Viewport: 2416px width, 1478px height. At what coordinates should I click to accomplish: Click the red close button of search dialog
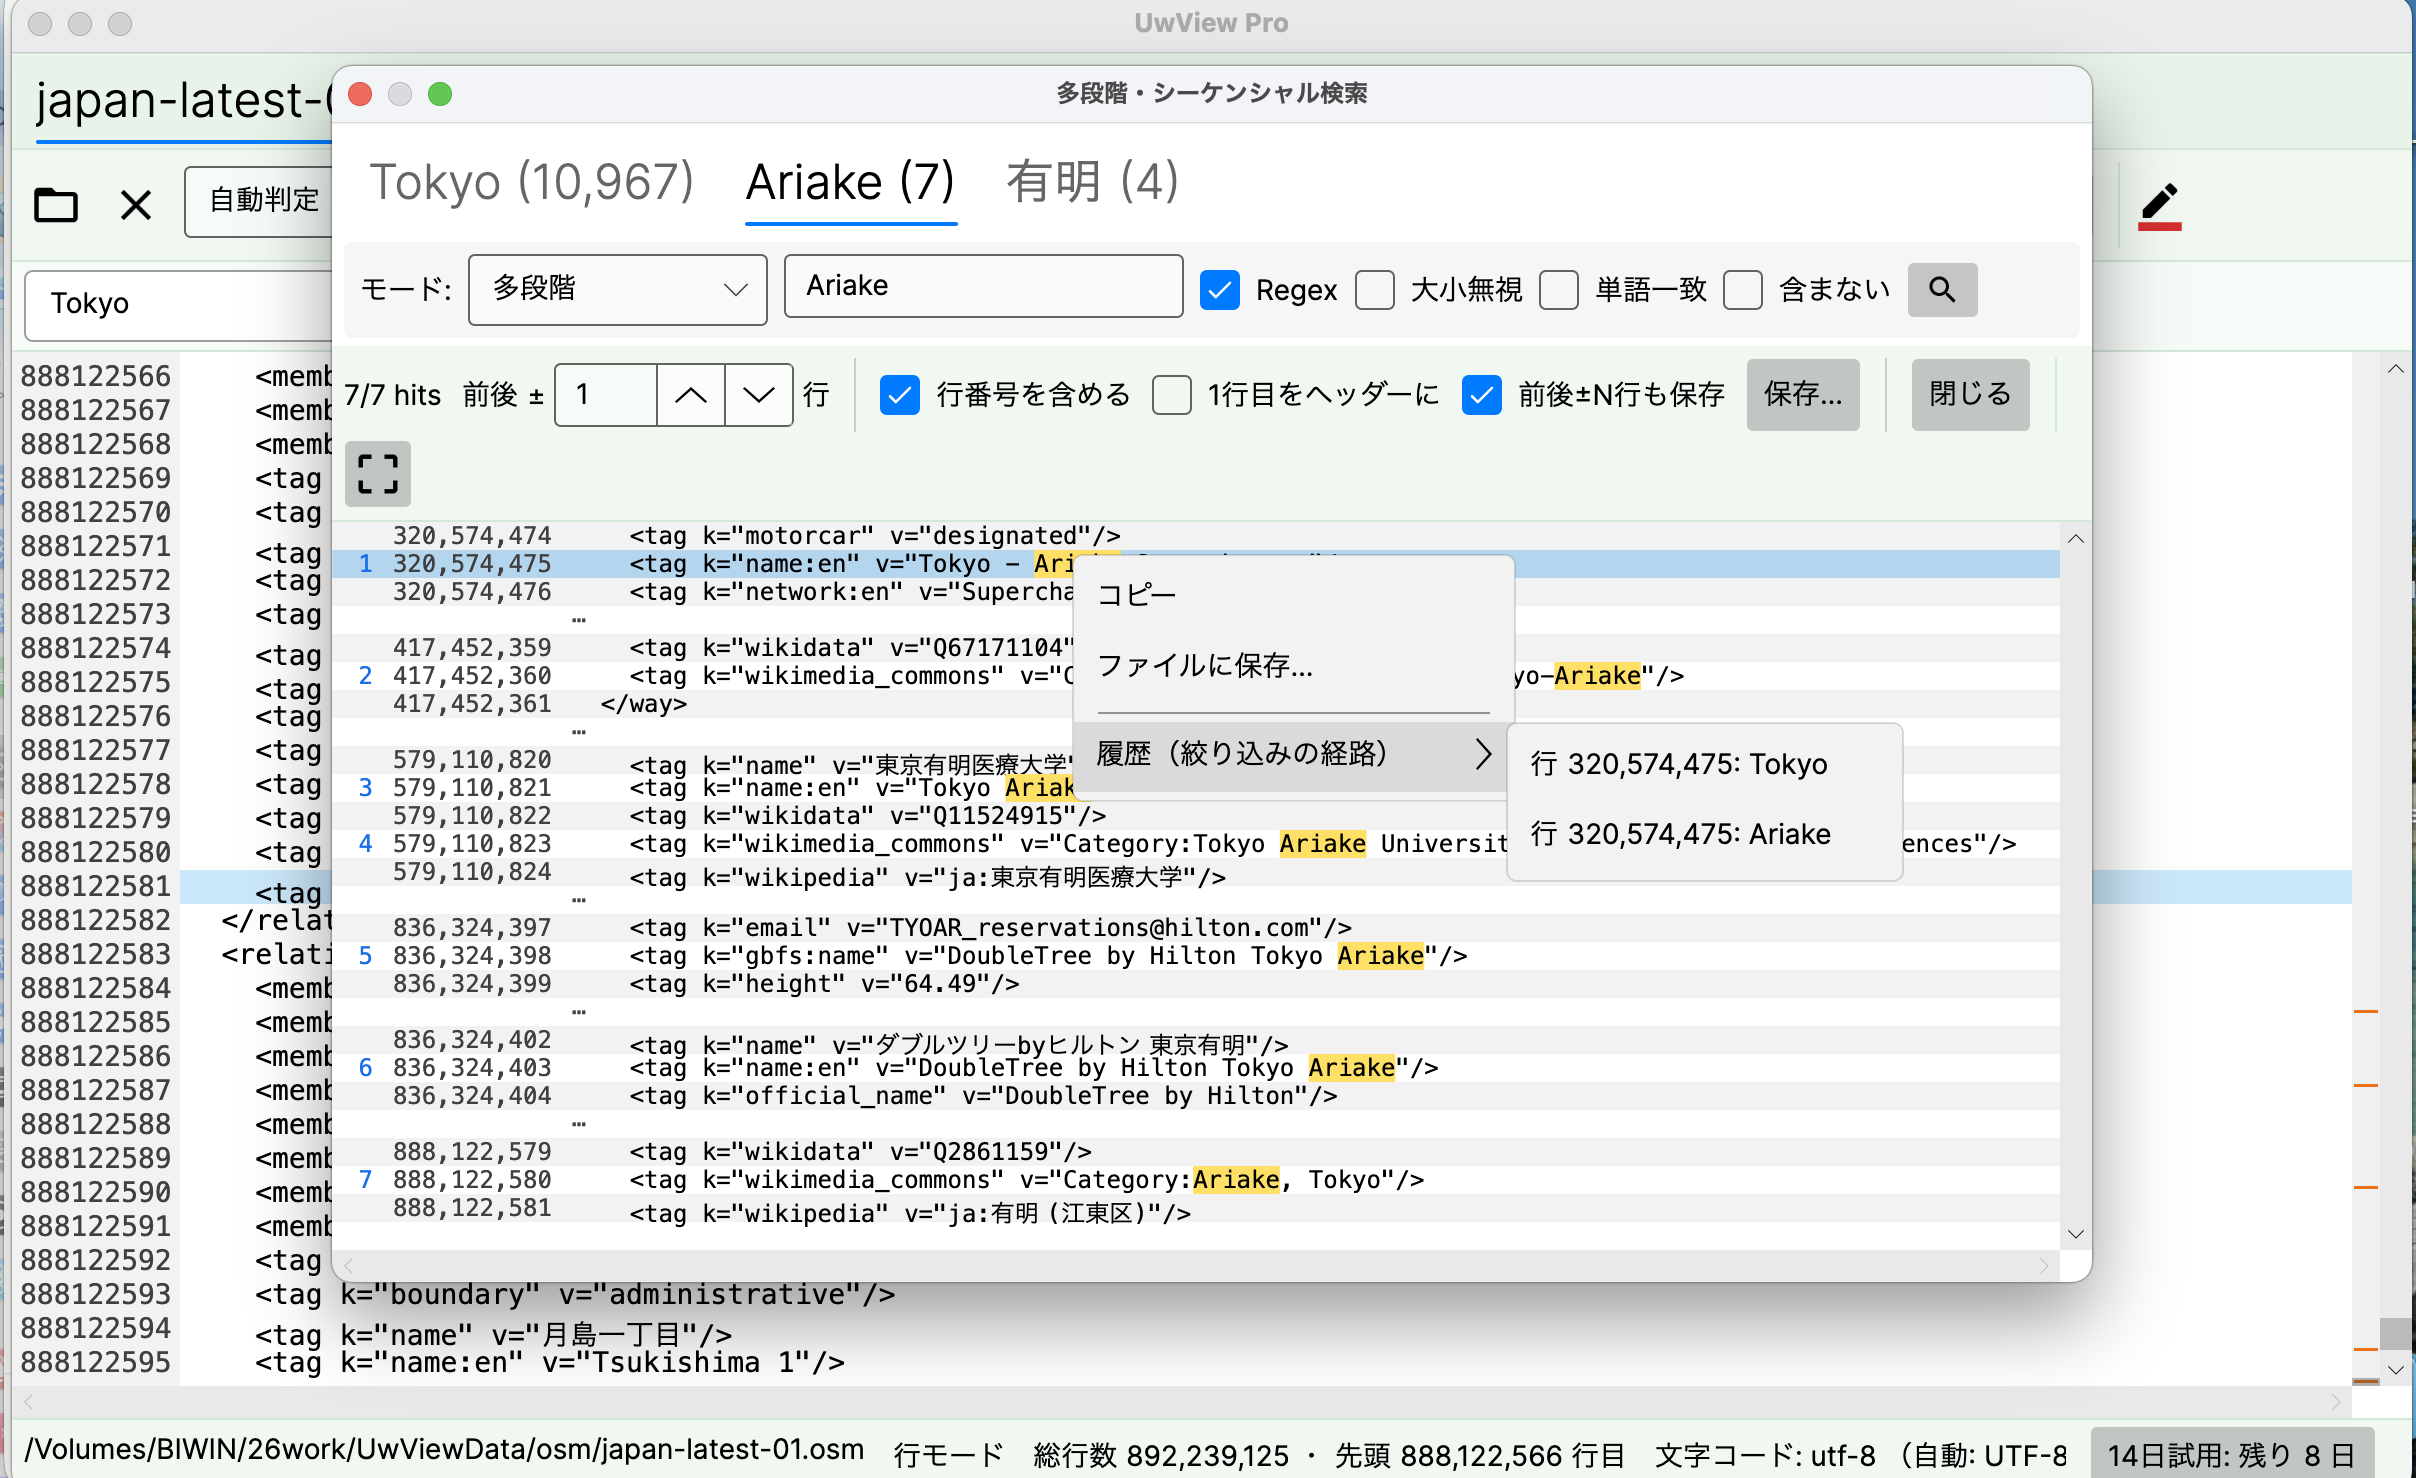[x=360, y=94]
